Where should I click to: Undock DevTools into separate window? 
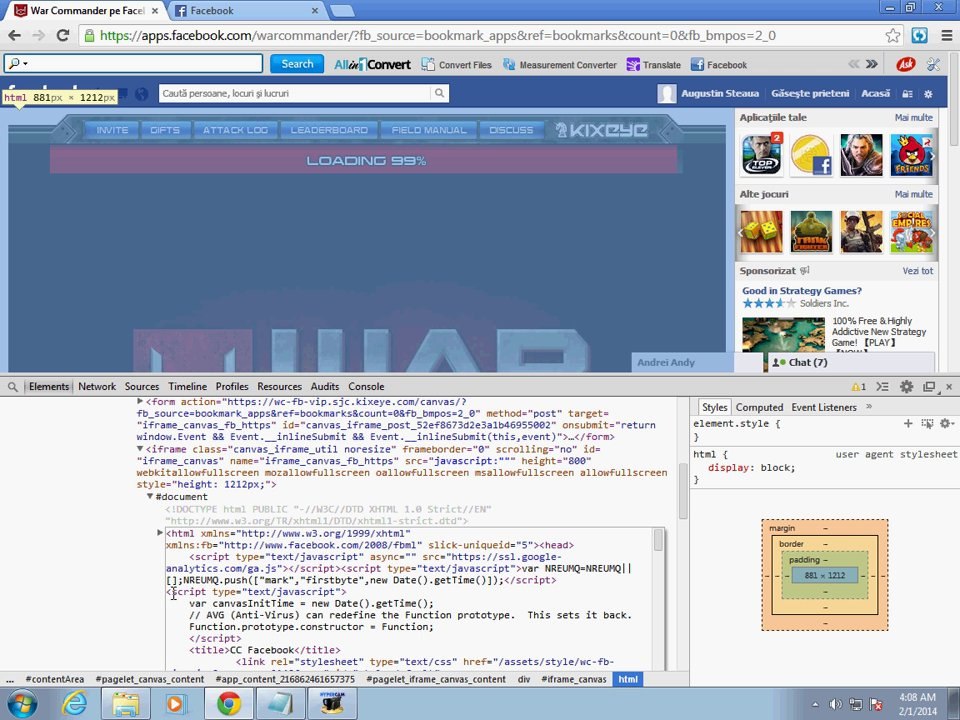pyautogui.click(x=929, y=387)
